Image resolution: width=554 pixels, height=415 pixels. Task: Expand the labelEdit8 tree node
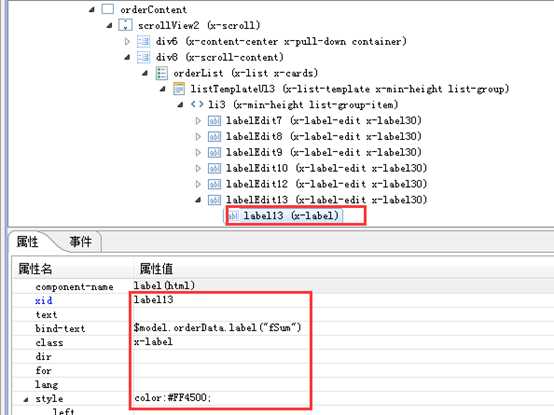198,136
